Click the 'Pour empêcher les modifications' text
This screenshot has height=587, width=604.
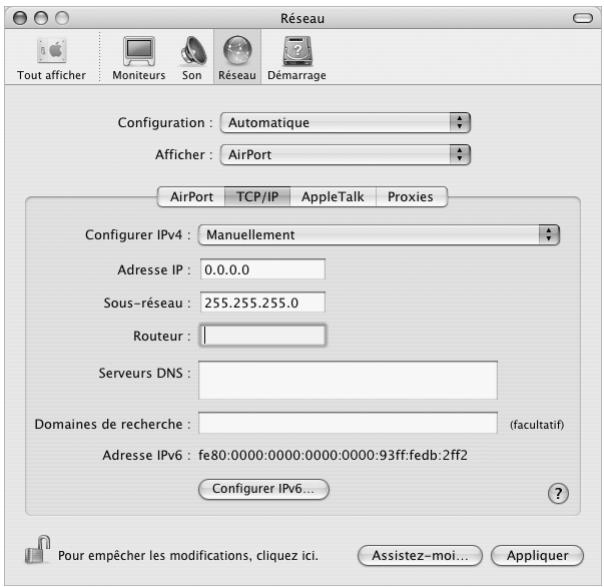pos(188,555)
